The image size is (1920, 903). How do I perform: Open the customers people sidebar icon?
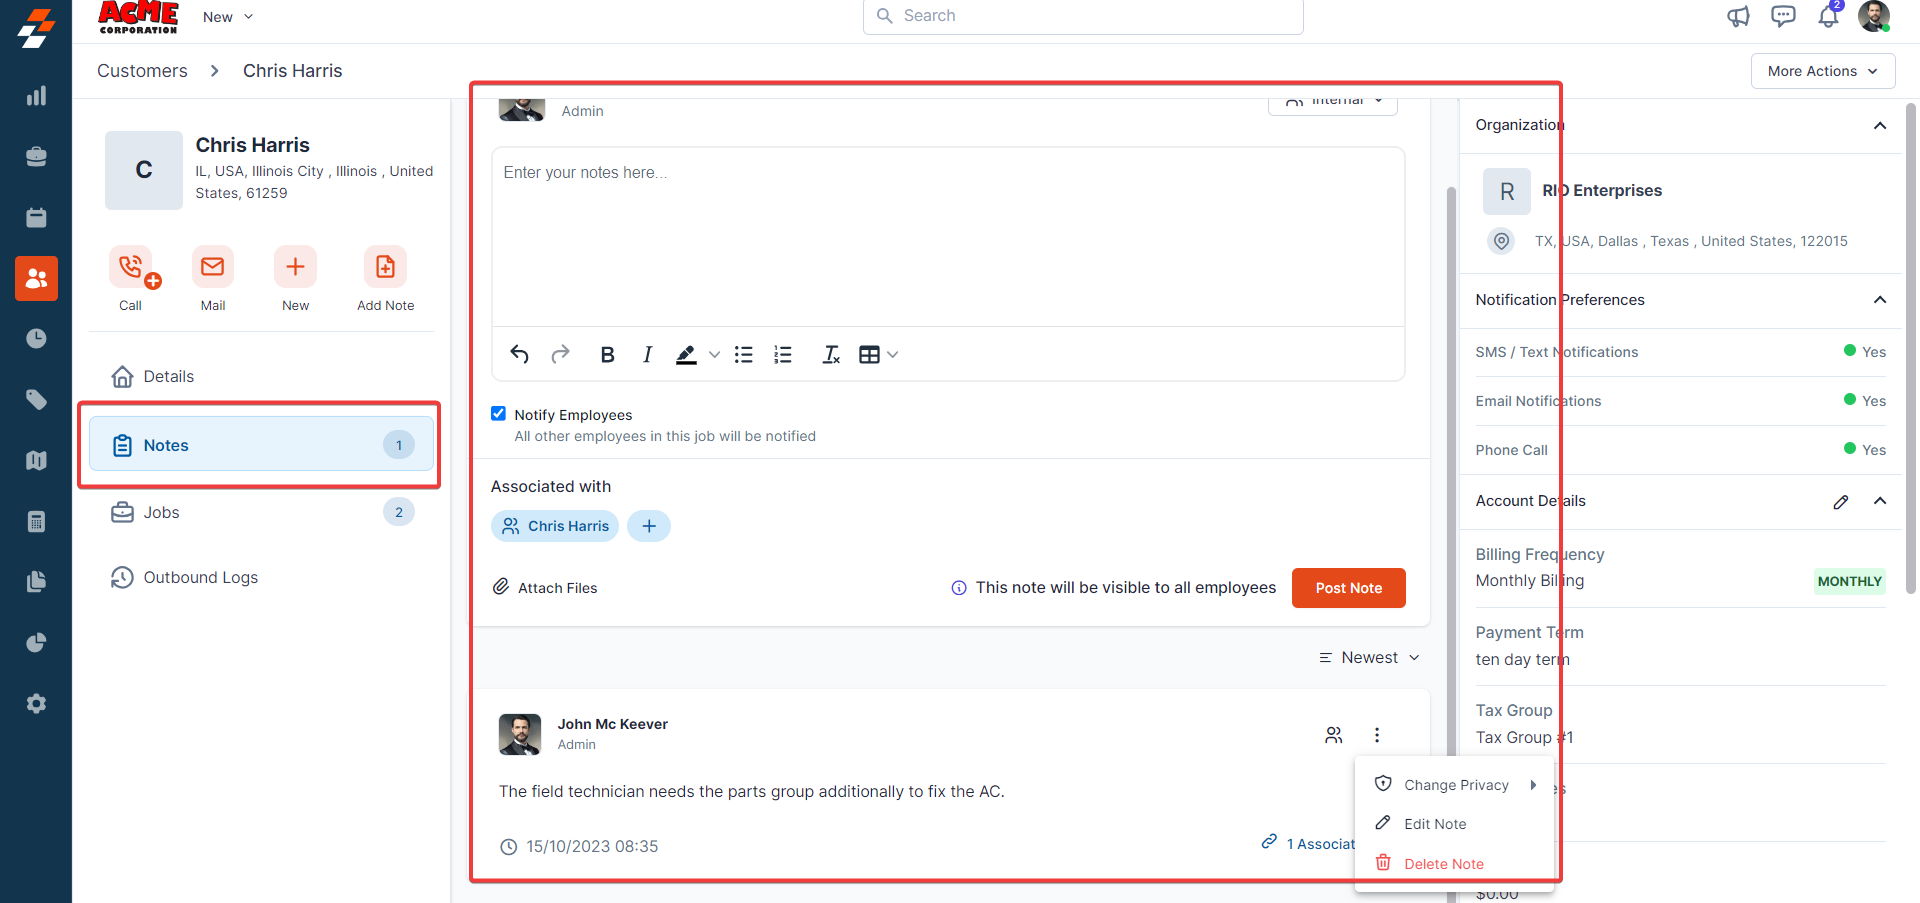[36, 278]
